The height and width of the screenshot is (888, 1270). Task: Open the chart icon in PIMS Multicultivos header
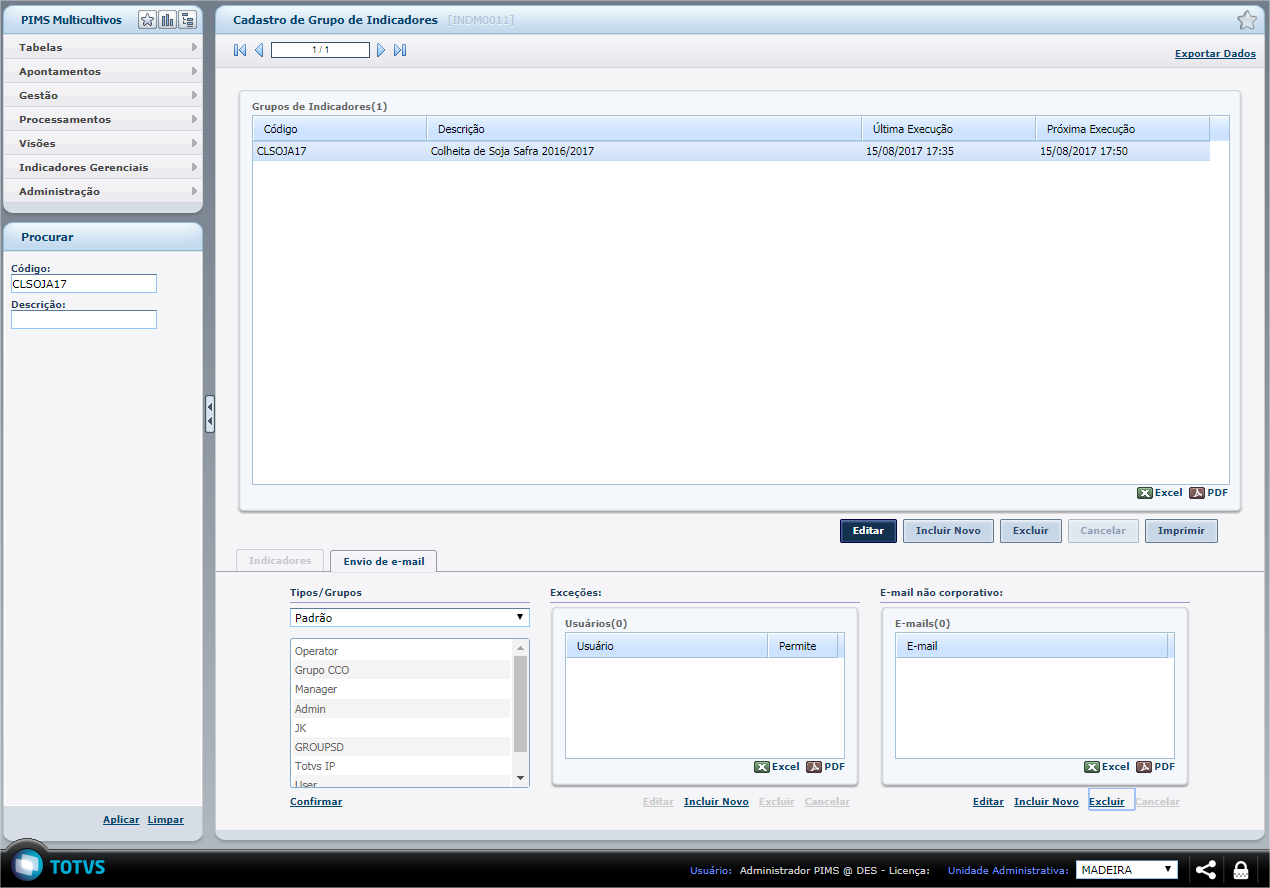(x=167, y=20)
